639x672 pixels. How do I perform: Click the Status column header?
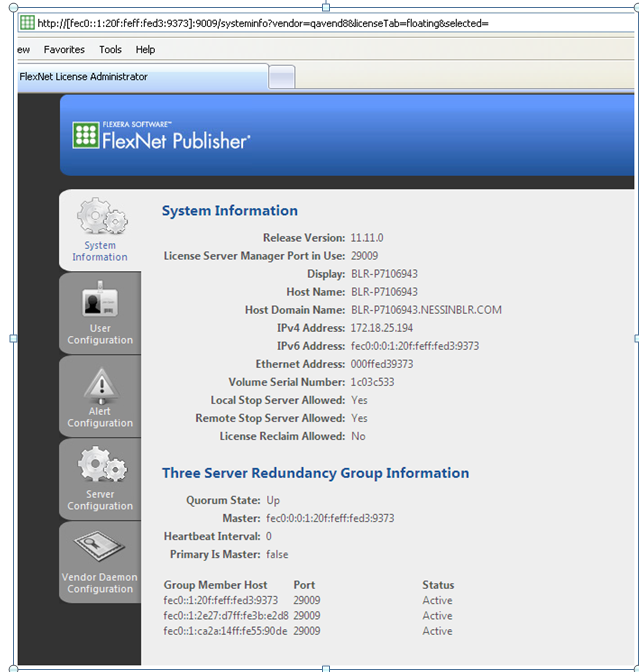438,585
